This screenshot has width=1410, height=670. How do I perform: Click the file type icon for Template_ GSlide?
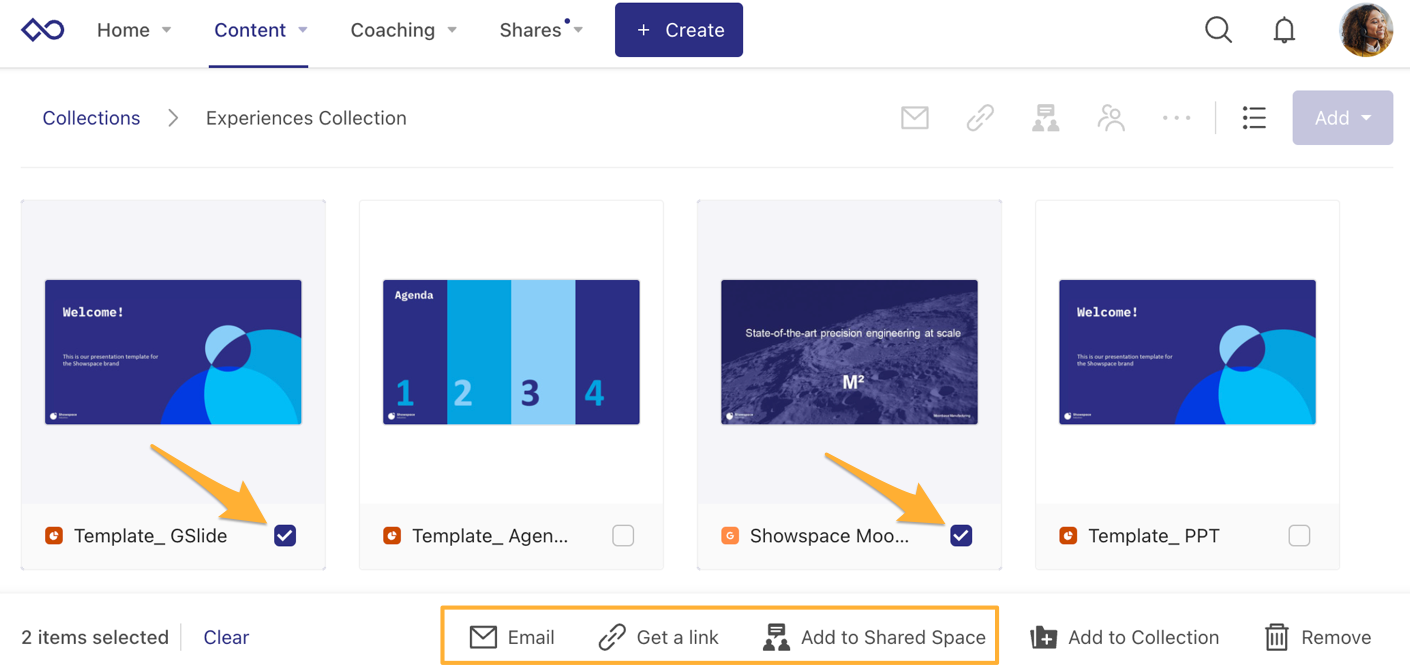54,536
